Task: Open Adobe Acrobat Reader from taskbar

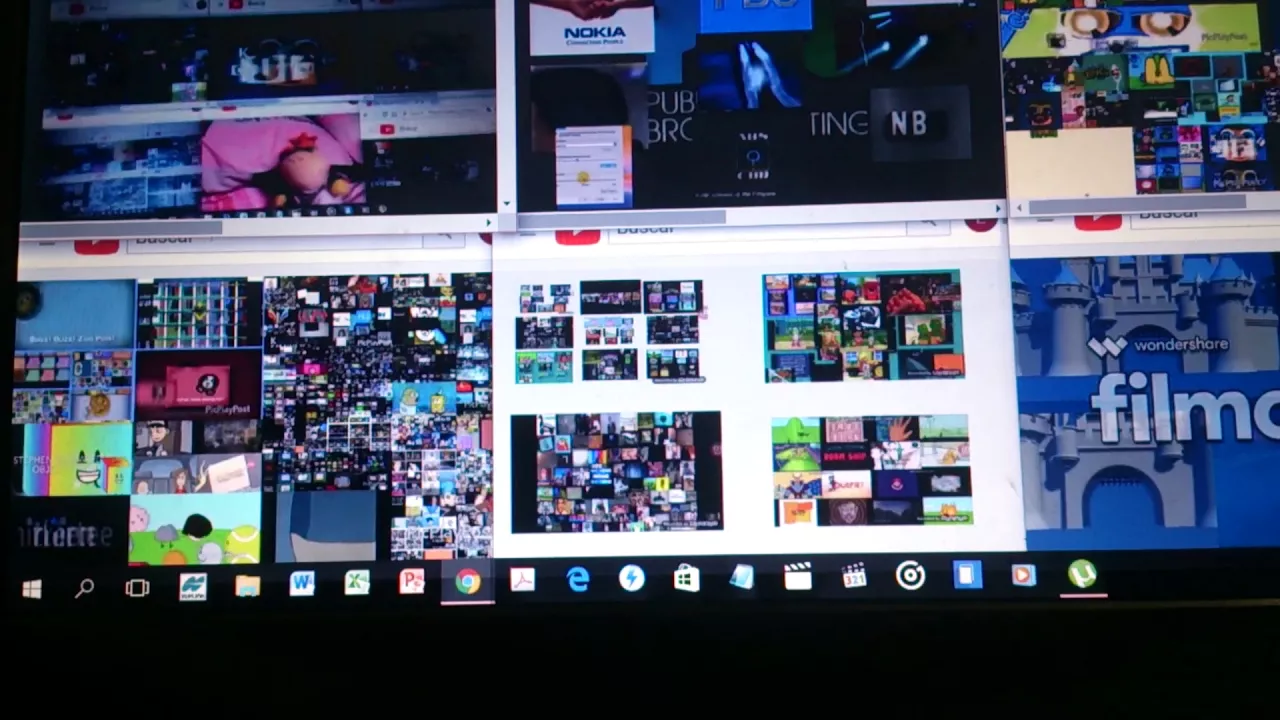Action: click(x=522, y=579)
